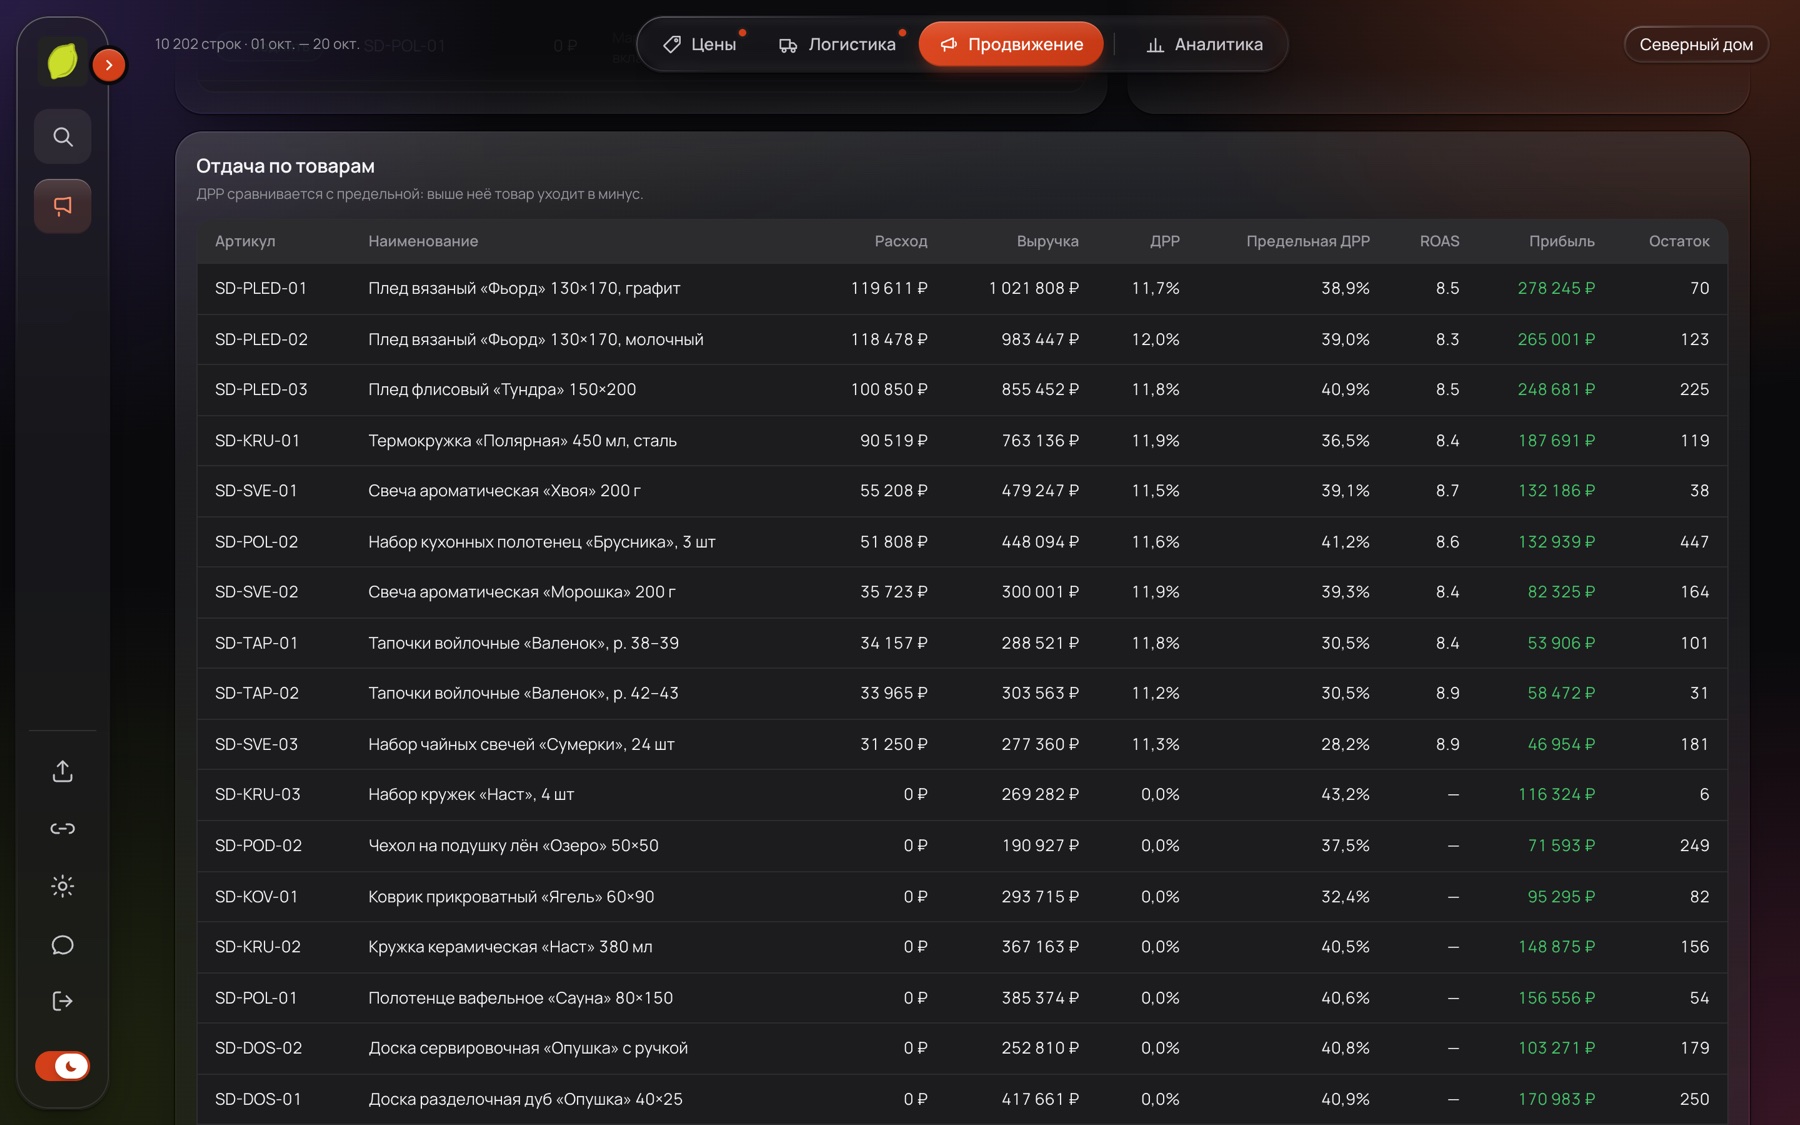Click revenue value 367 163 ₽
This screenshot has height=1125, width=1800.
tap(1040, 946)
